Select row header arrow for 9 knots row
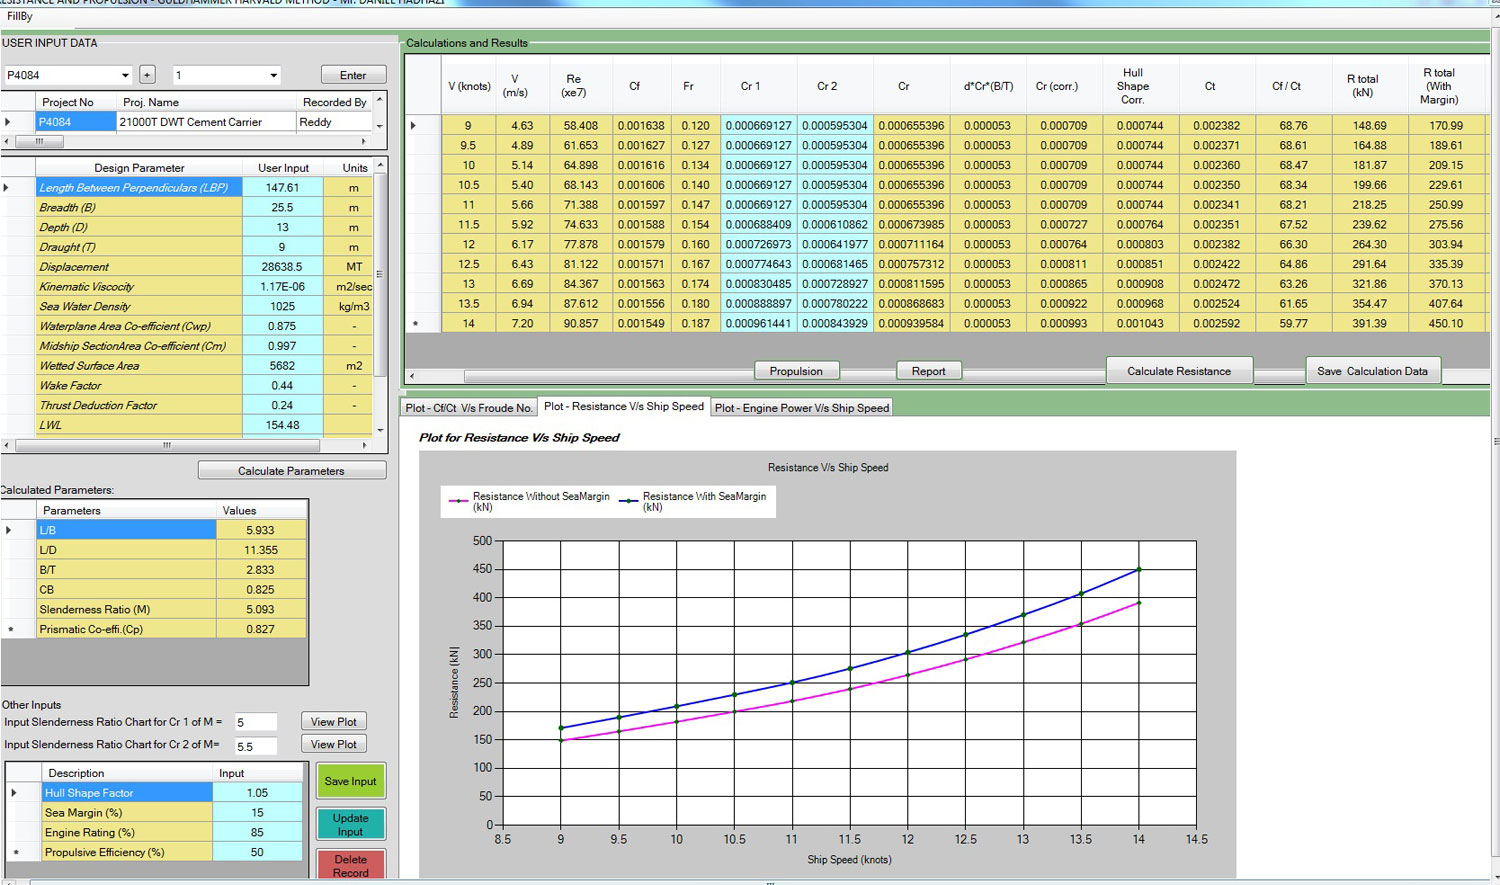The image size is (1500, 885). click(414, 126)
